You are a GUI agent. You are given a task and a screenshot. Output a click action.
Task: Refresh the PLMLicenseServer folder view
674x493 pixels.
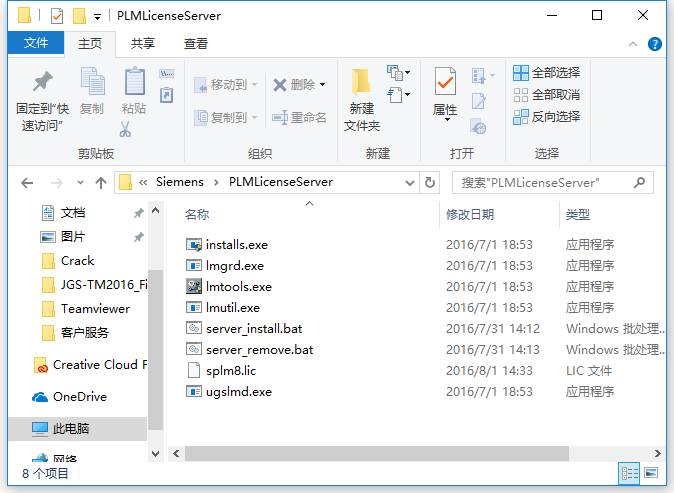click(429, 183)
